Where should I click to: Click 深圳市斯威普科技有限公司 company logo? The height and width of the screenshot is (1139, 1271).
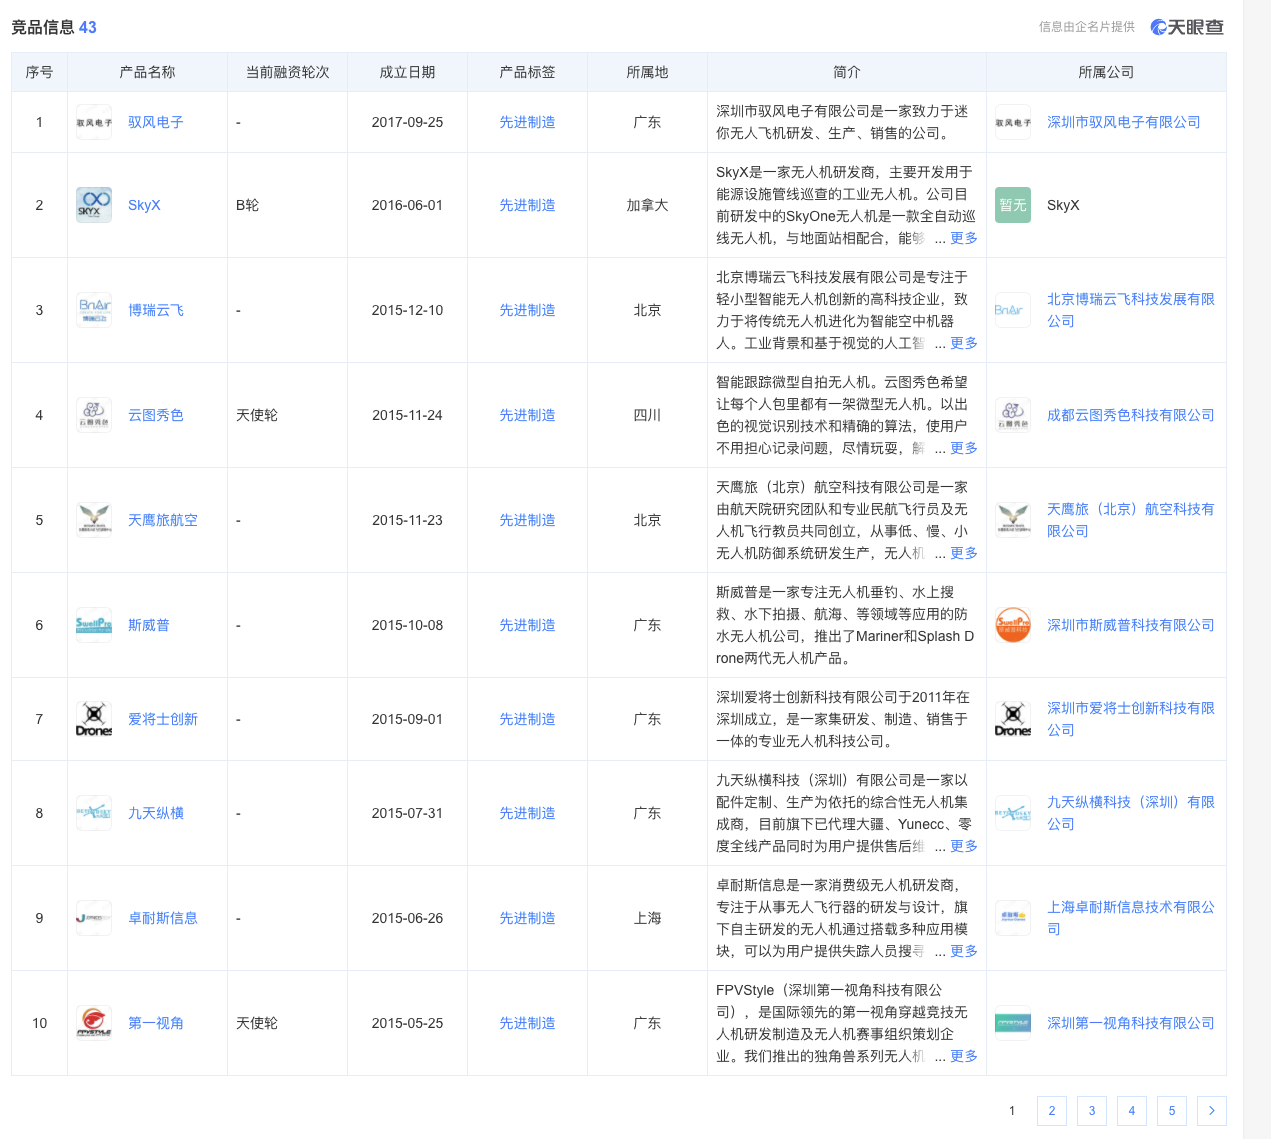click(x=1013, y=625)
